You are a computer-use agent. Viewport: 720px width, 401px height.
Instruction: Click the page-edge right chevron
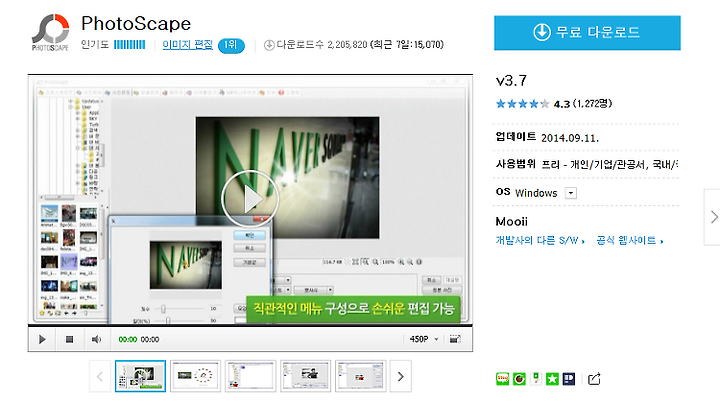[x=714, y=217]
